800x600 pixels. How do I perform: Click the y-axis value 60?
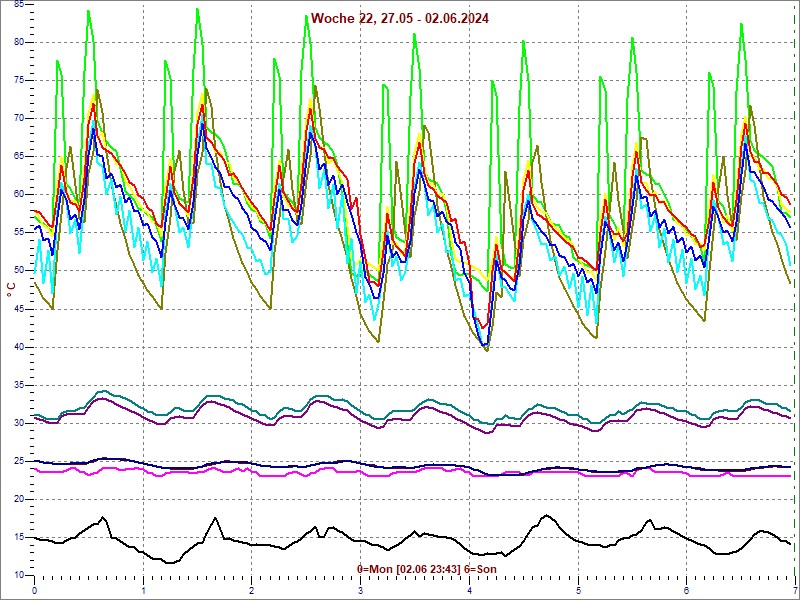[19, 194]
